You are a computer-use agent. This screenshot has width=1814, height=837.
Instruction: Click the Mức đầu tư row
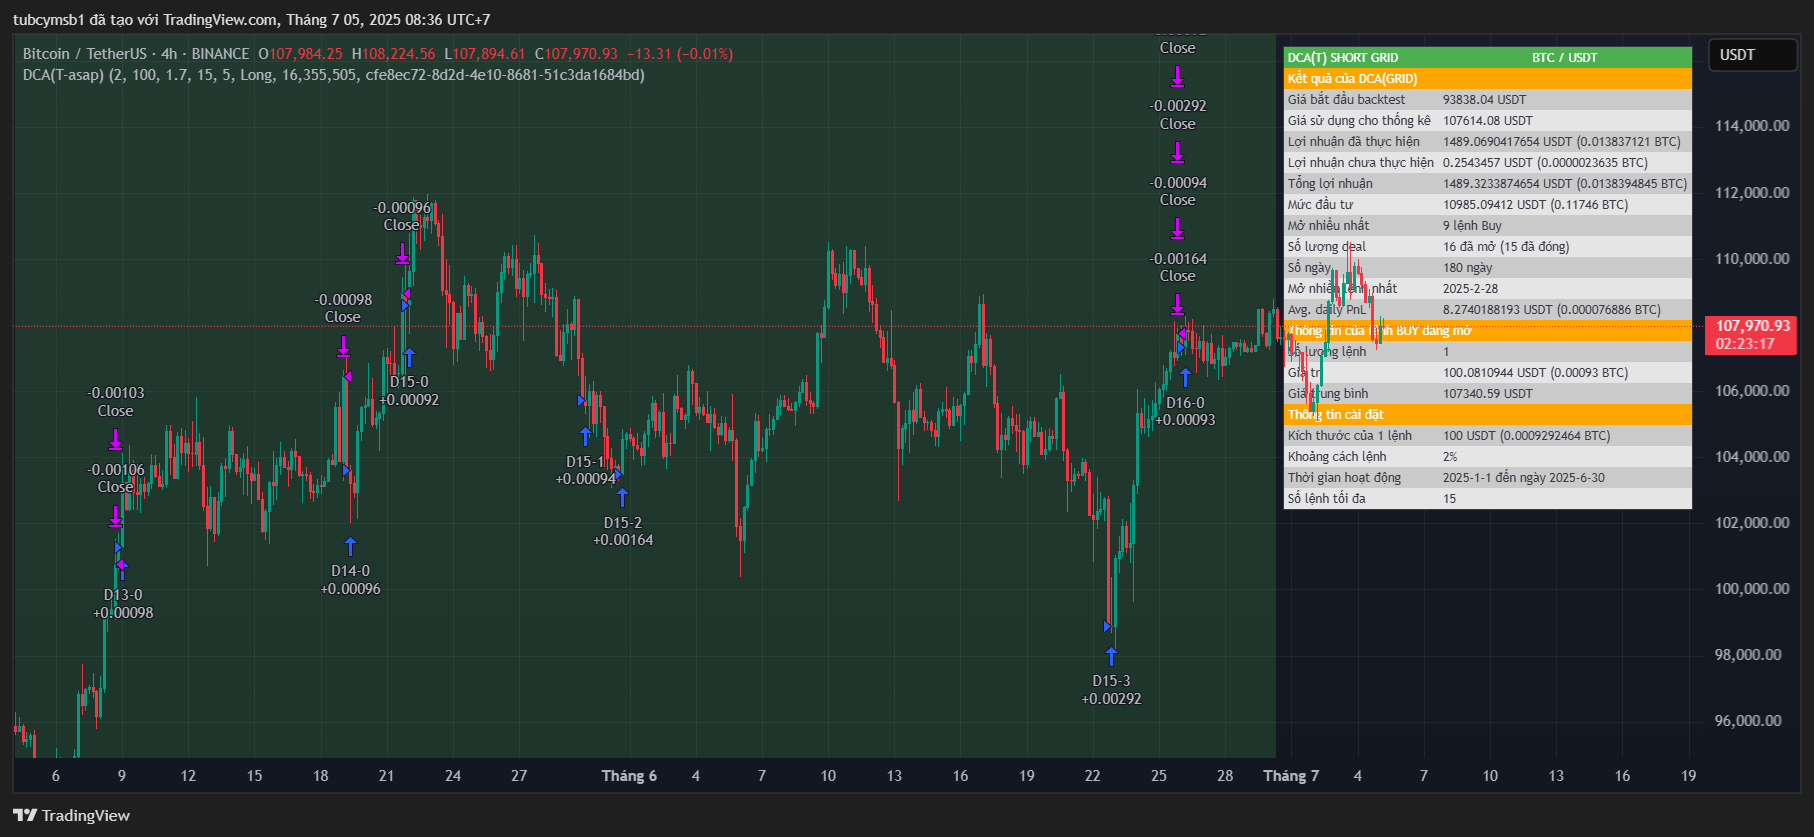tap(1488, 205)
